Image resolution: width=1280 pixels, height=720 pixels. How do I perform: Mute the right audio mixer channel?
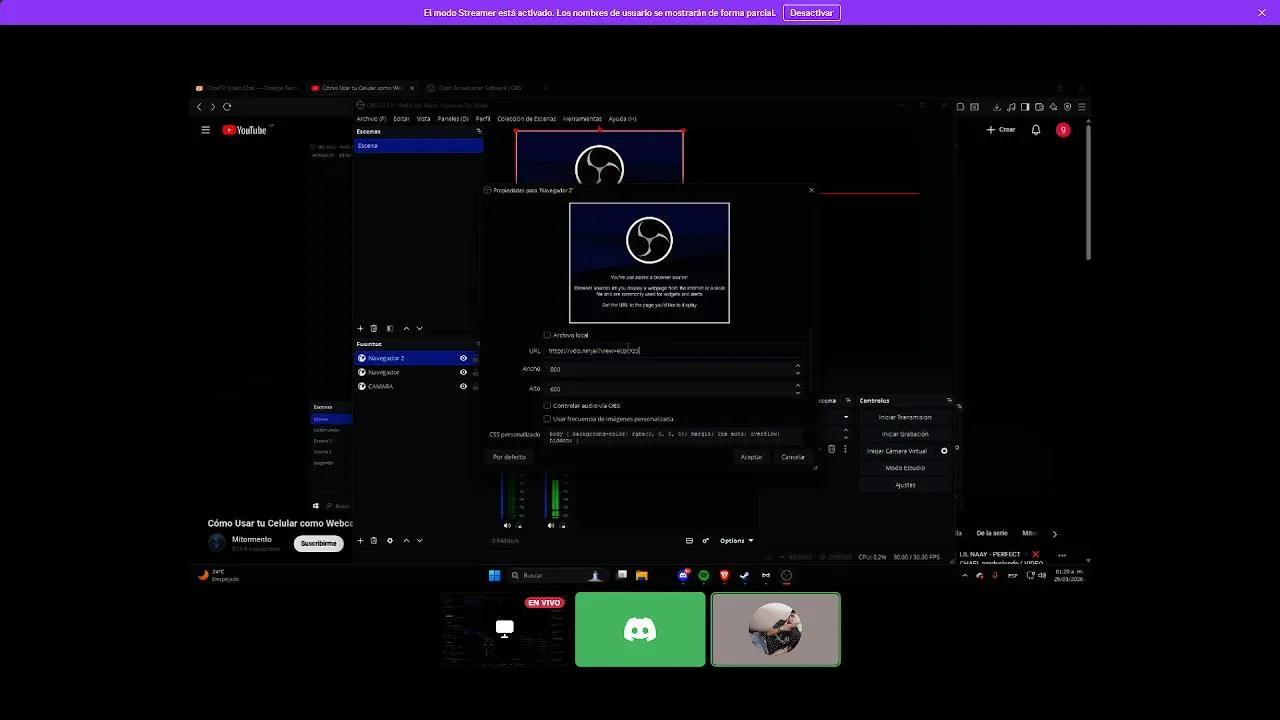551,525
